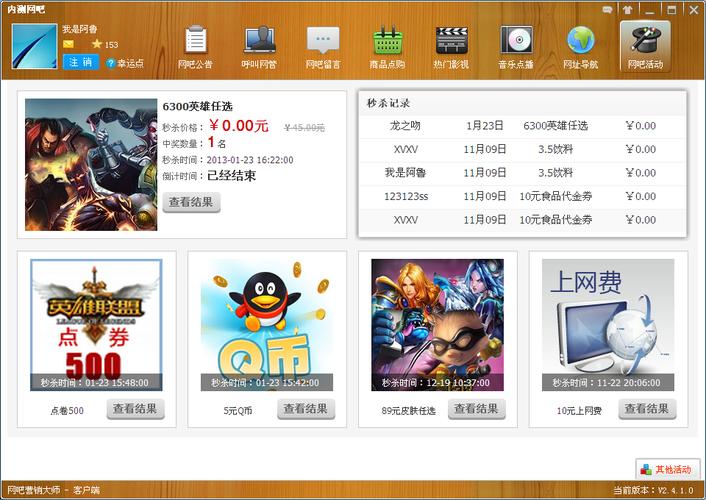
Task: Open 其他活动 other activities button
Action: (x=668, y=469)
